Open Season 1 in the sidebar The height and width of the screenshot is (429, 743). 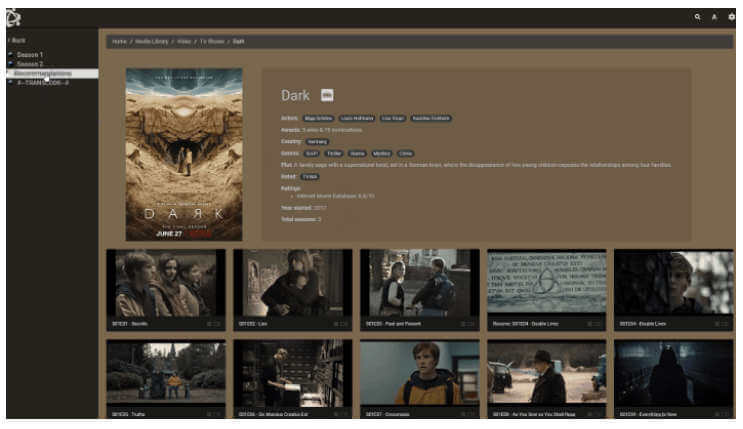pyautogui.click(x=30, y=55)
